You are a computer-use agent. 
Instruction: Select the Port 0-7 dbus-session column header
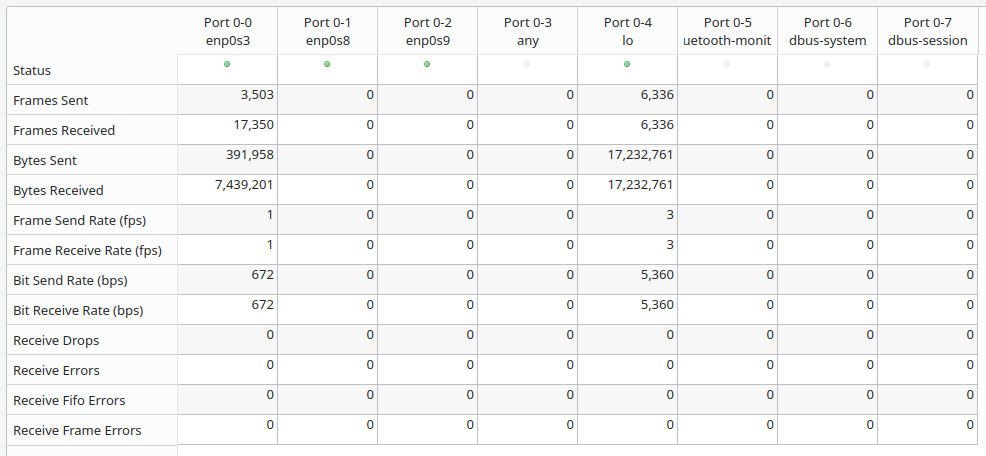pyautogui.click(x=927, y=31)
